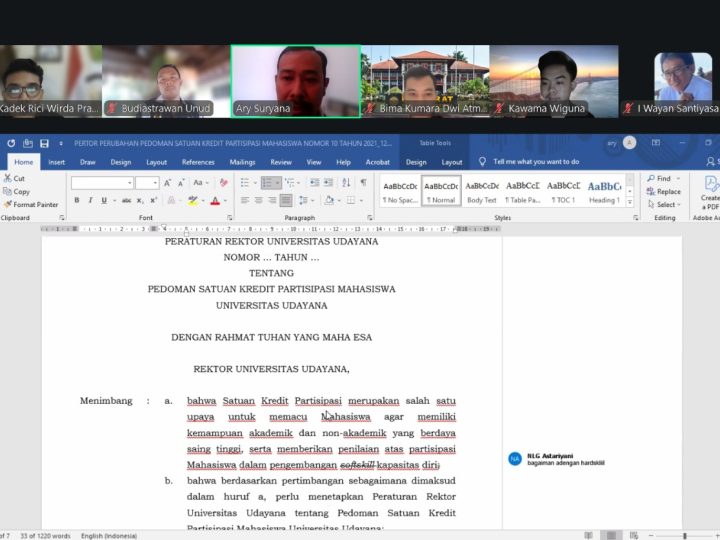Click Tell me what you want search

click(x=529, y=162)
